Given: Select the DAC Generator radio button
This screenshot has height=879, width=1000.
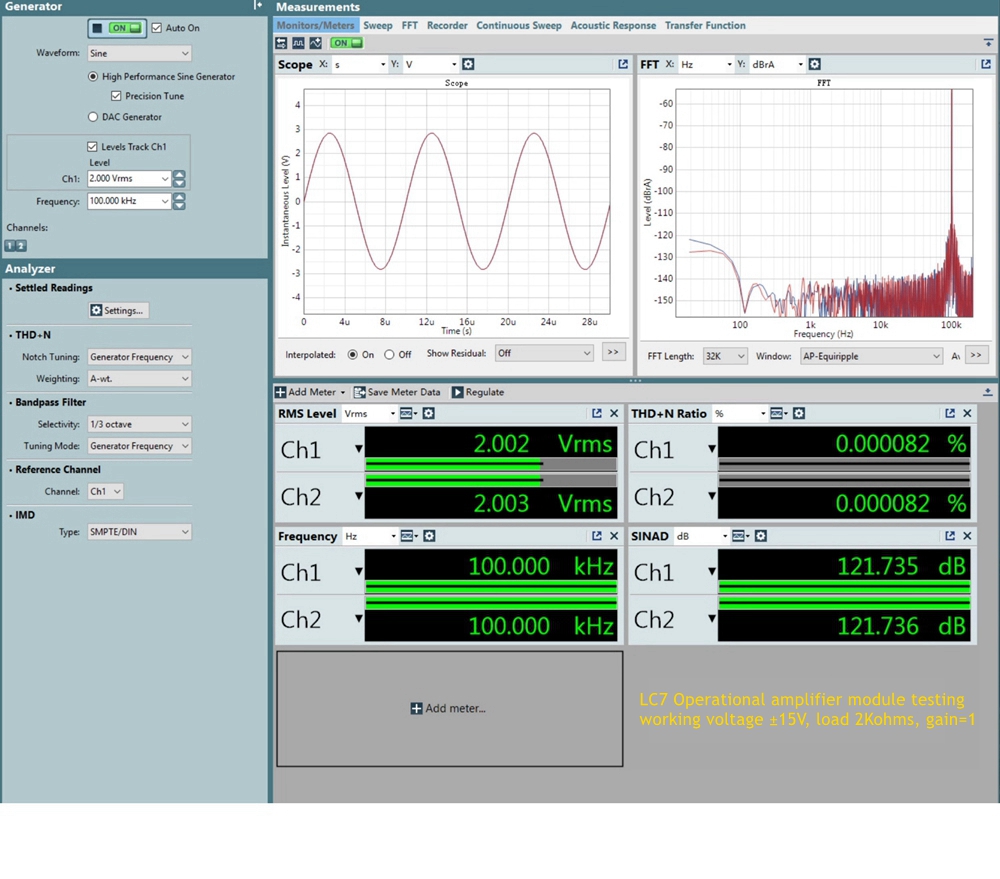Looking at the screenshot, I should pyautogui.click(x=93, y=117).
